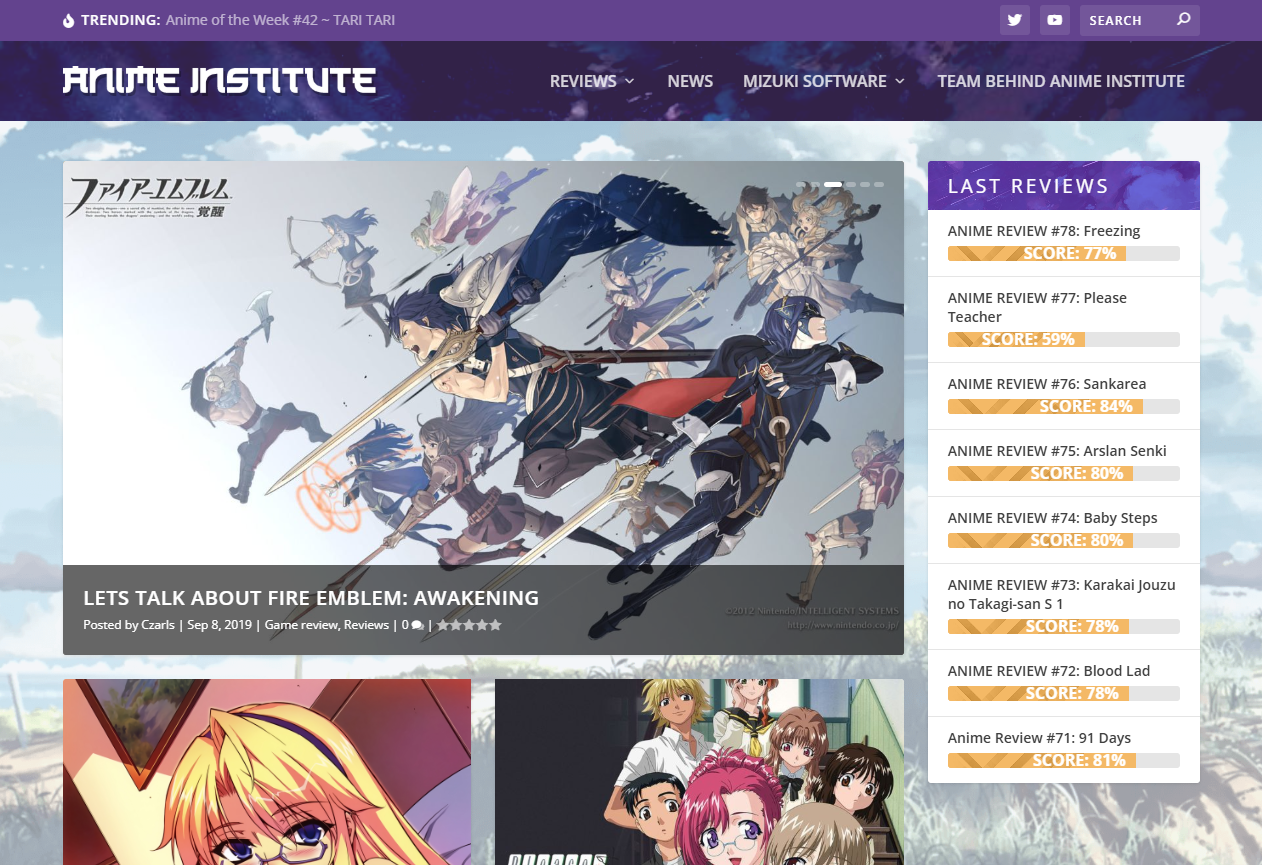
Task: Open Anime Review #77: Please Teacher
Action: [x=1037, y=307]
